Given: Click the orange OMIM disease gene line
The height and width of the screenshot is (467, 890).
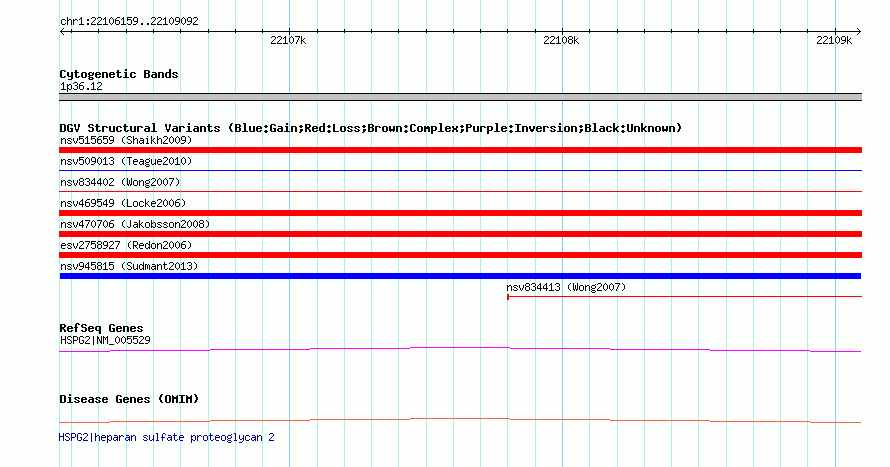Looking at the screenshot, I should (460, 420).
